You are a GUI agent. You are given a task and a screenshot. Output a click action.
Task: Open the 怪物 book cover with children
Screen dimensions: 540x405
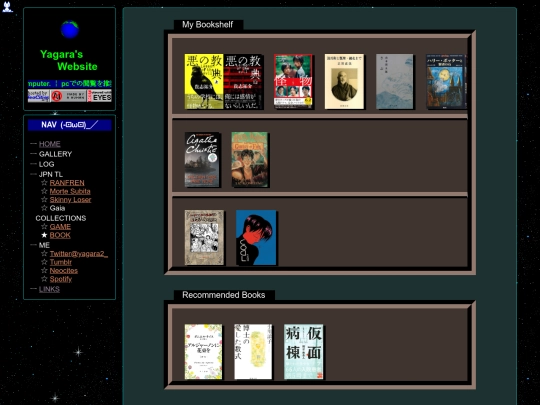(x=293, y=81)
